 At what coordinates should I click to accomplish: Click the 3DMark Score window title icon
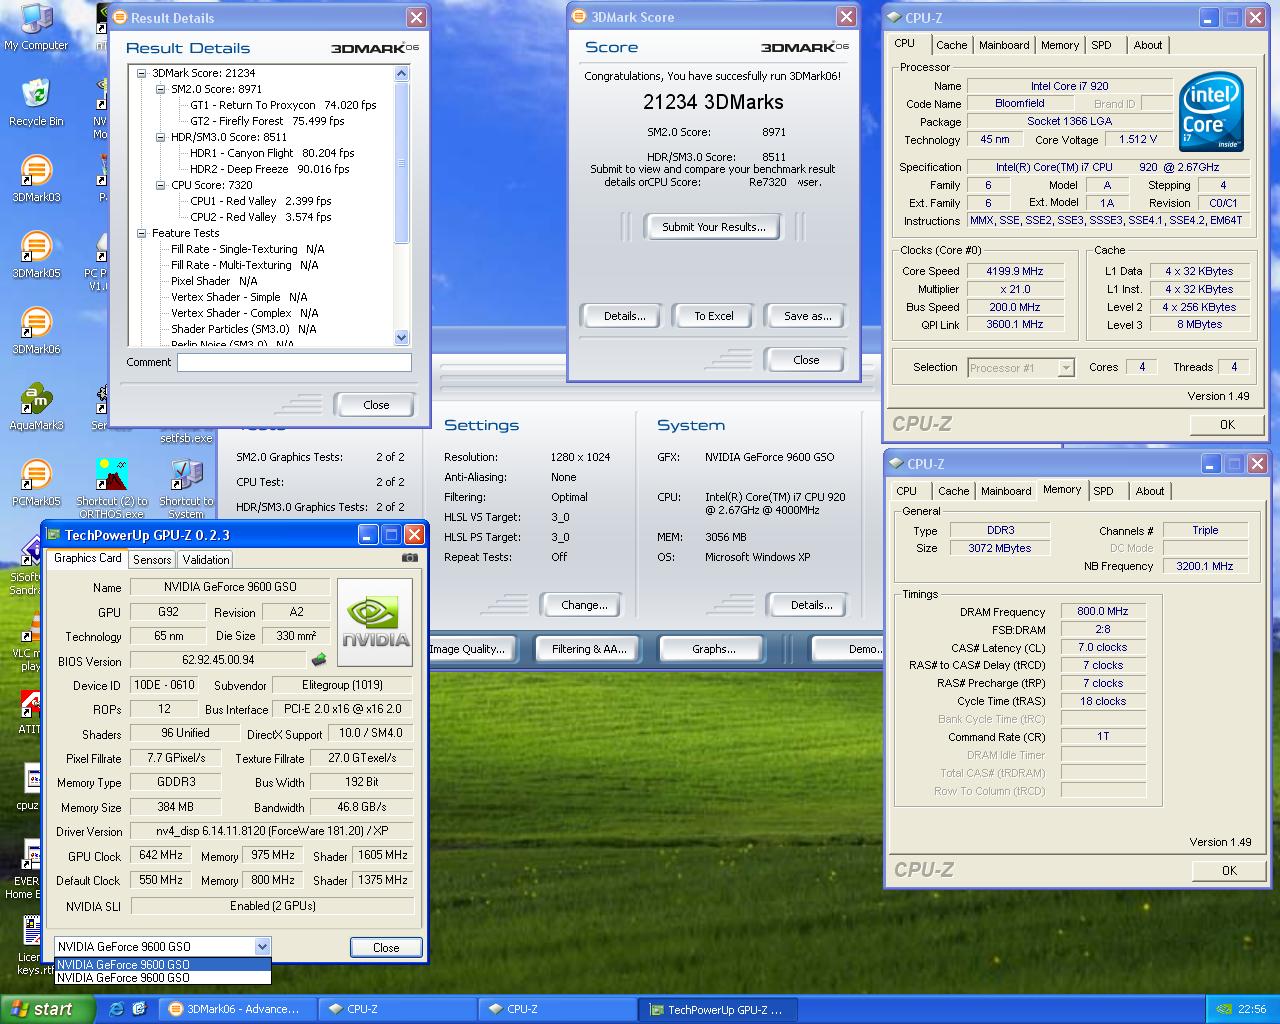click(x=578, y=17)
